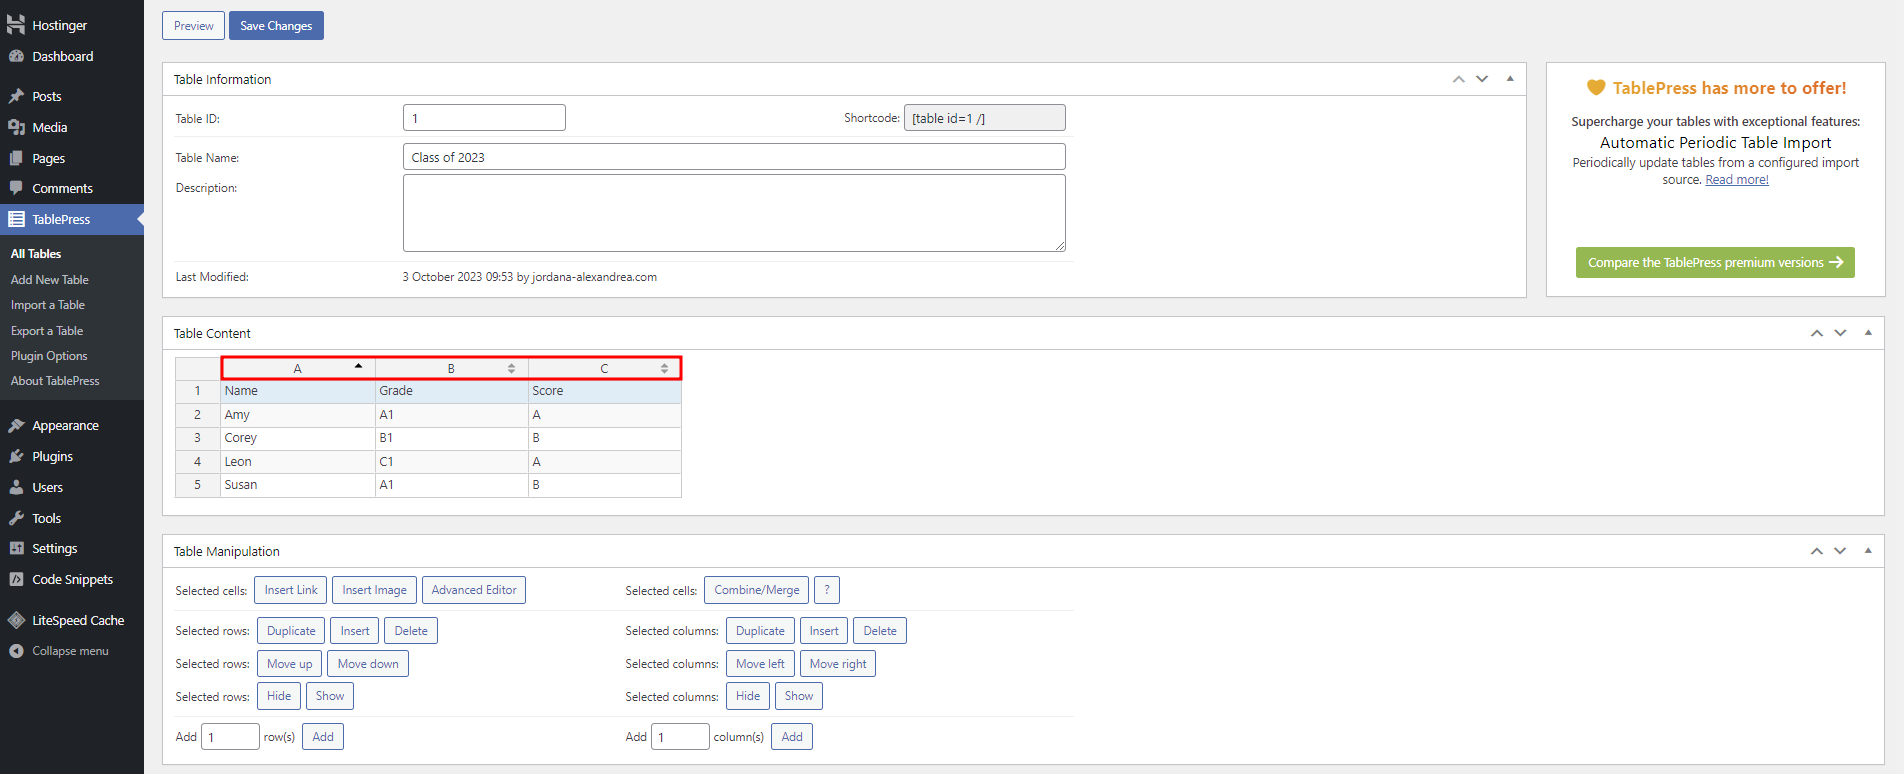Move Table Manipulation panel down
This screenshot has width=1904, height=774.
tap(1840, 551)
